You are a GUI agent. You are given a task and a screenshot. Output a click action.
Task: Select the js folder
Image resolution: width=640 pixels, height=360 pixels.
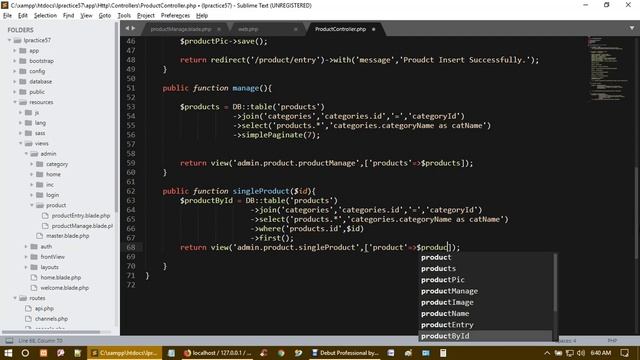pyautogui.click(x=36, y=112)
